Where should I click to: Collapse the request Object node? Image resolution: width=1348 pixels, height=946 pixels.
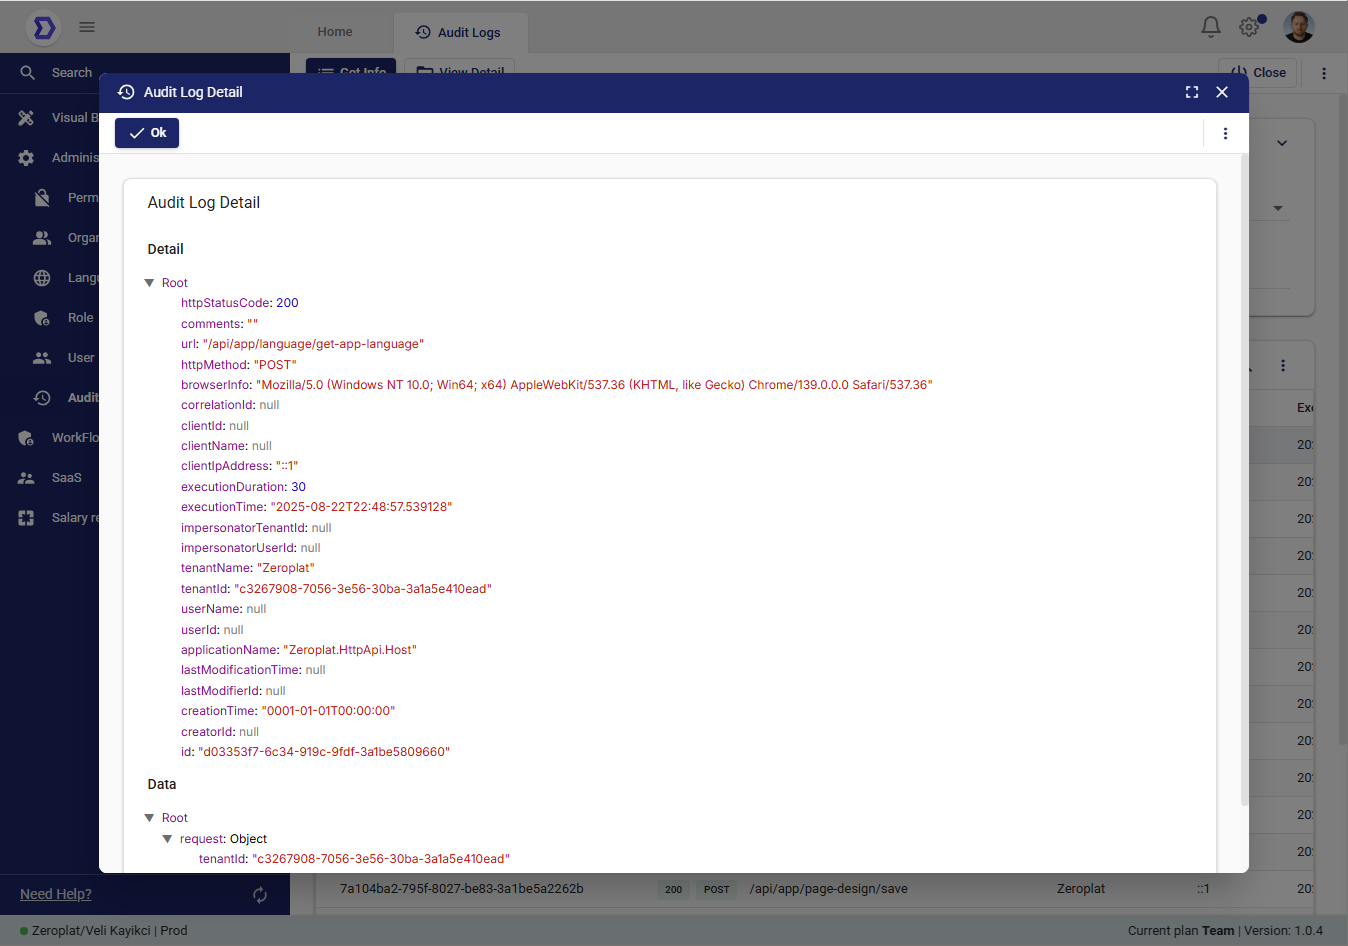click(x=167, y=839)
